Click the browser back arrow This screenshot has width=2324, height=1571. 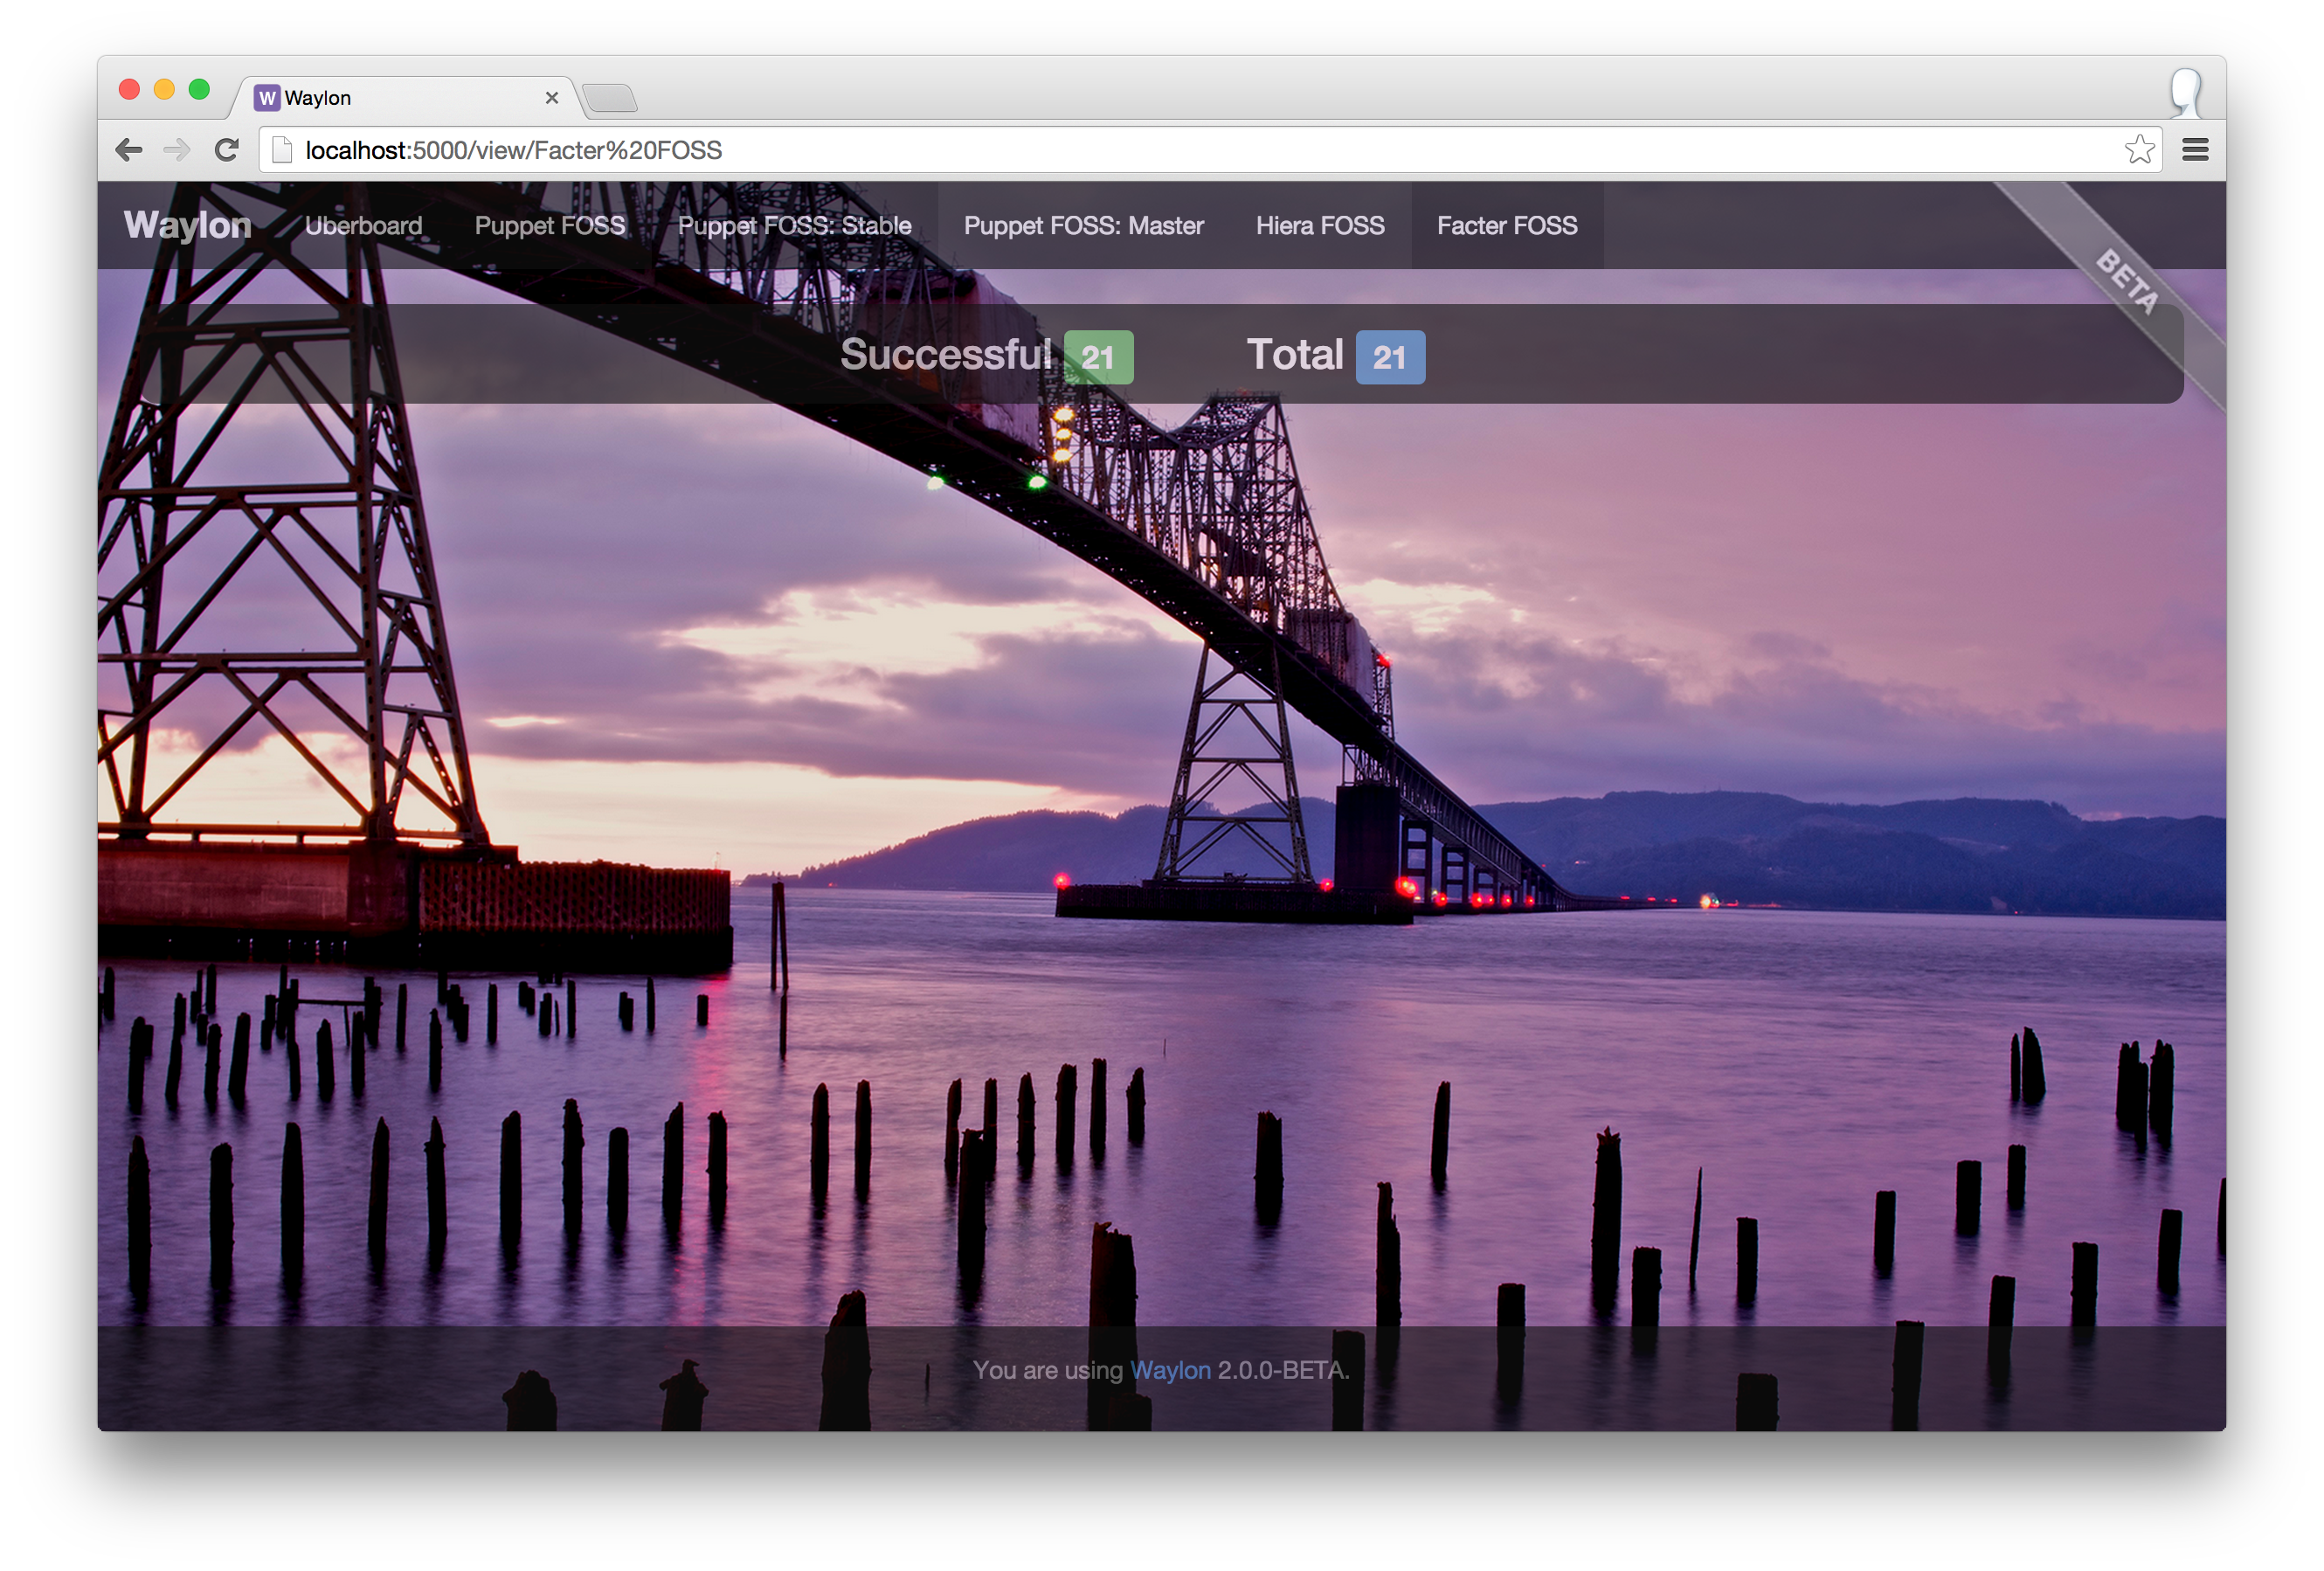coord(129,150)
